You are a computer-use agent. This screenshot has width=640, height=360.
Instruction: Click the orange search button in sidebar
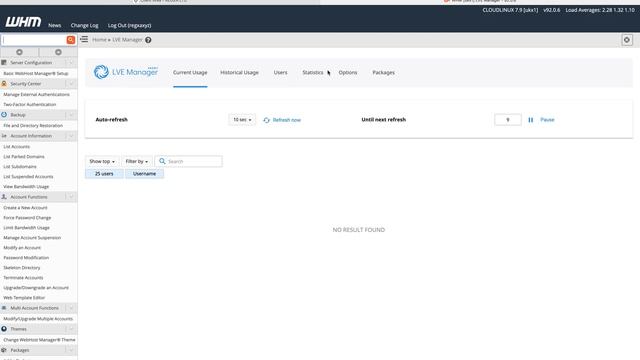[71, 40]
